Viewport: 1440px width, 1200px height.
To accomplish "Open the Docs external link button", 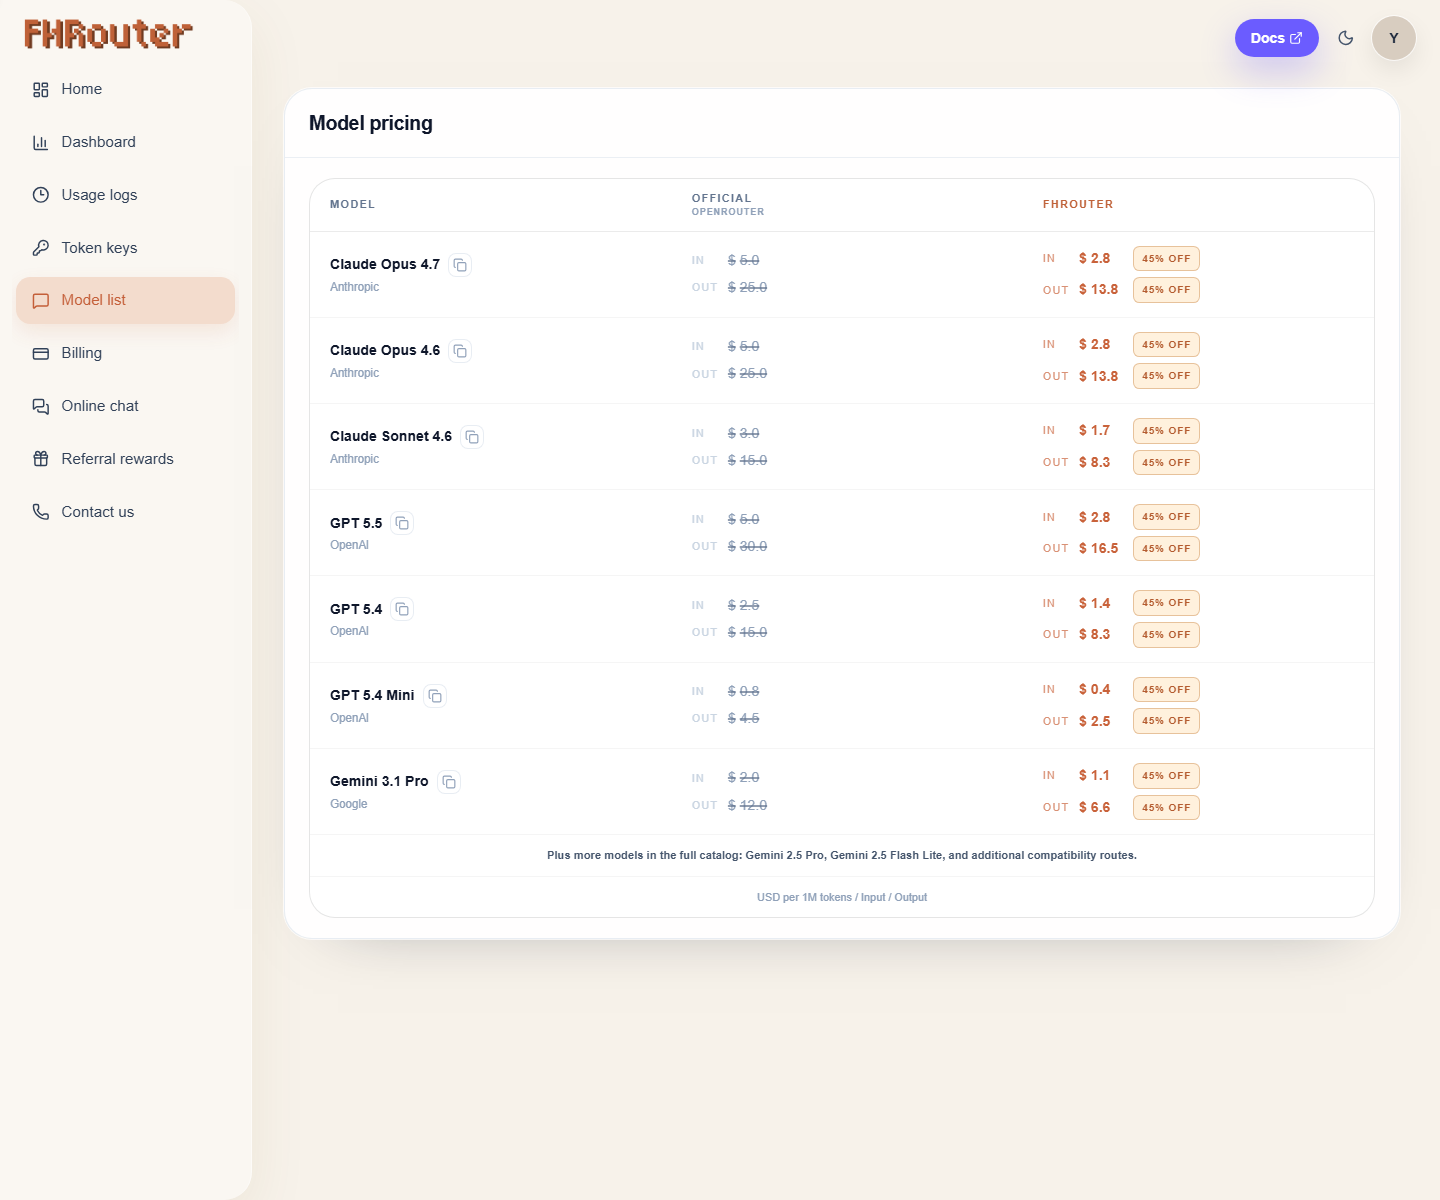I will click(1277, 38).
